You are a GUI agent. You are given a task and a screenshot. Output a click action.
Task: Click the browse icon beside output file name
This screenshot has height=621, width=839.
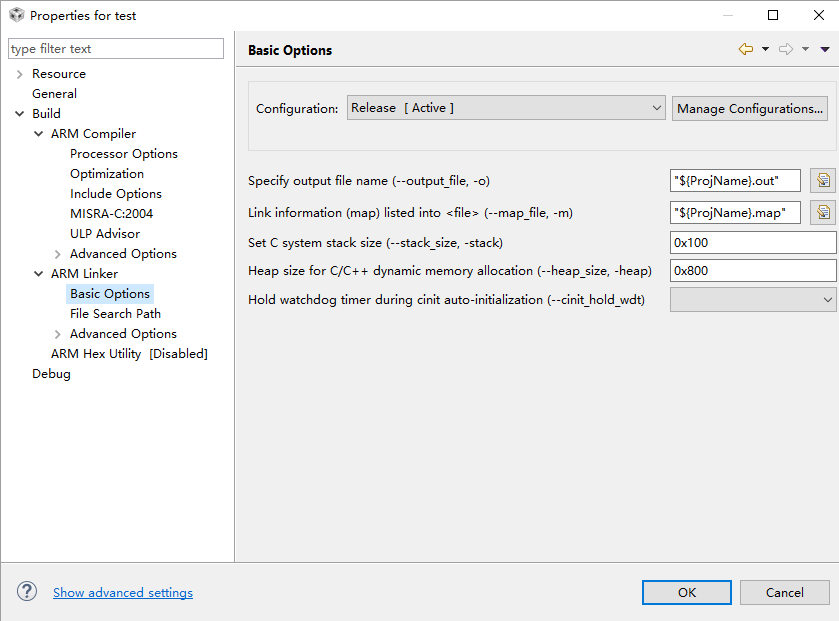(822, 181)
